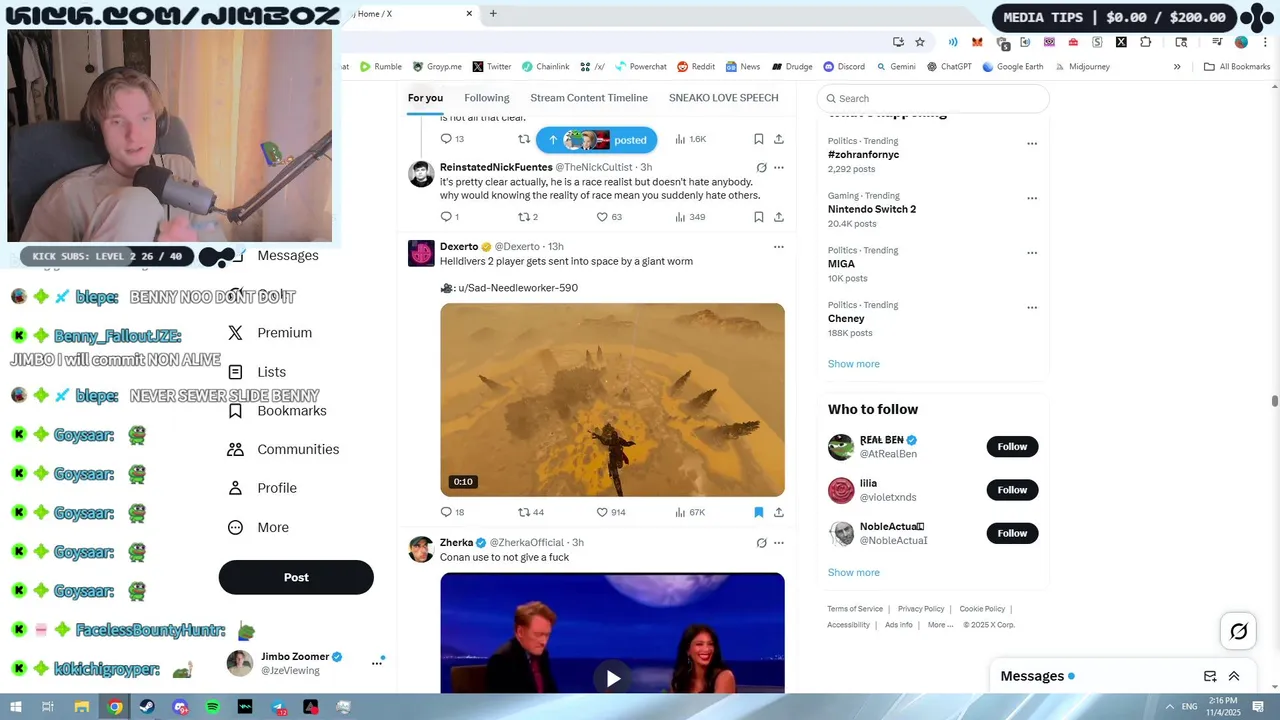1280x720 pixels.
Task: Repost the ReinstatedNickFuentes post
Action: (x=528, y=217)
